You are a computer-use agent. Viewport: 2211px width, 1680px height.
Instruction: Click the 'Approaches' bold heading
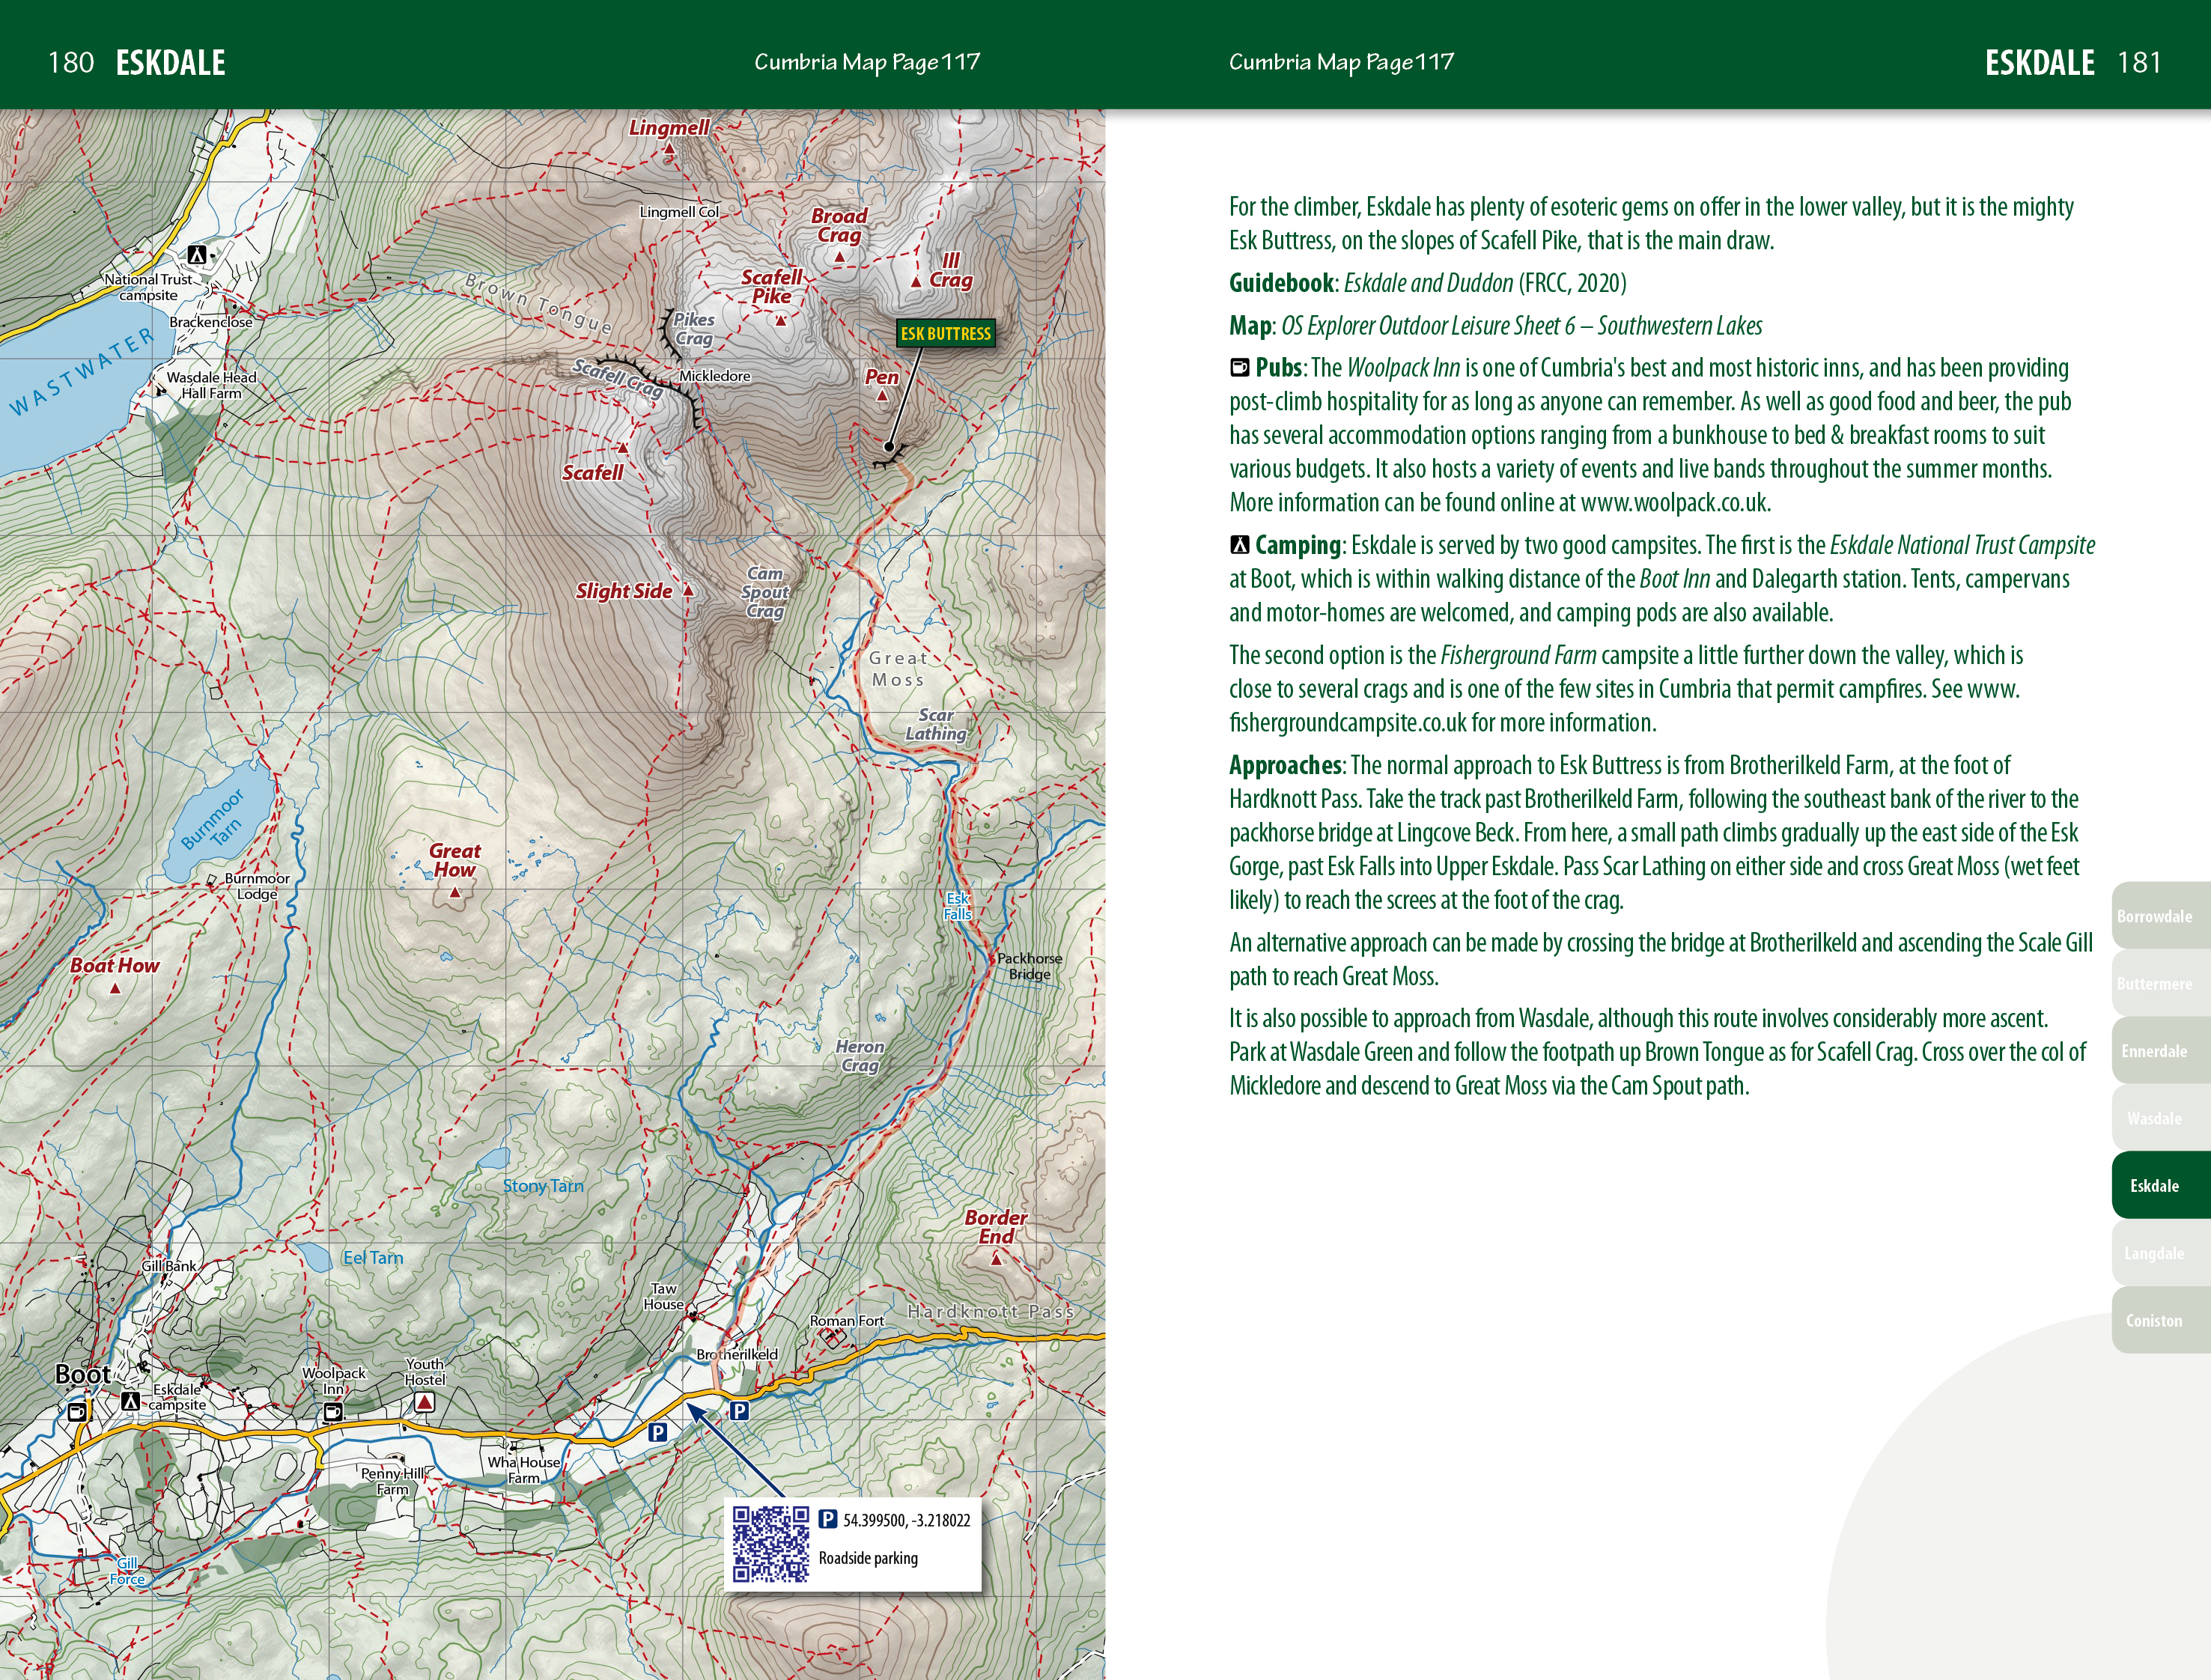coord(1285,766)
